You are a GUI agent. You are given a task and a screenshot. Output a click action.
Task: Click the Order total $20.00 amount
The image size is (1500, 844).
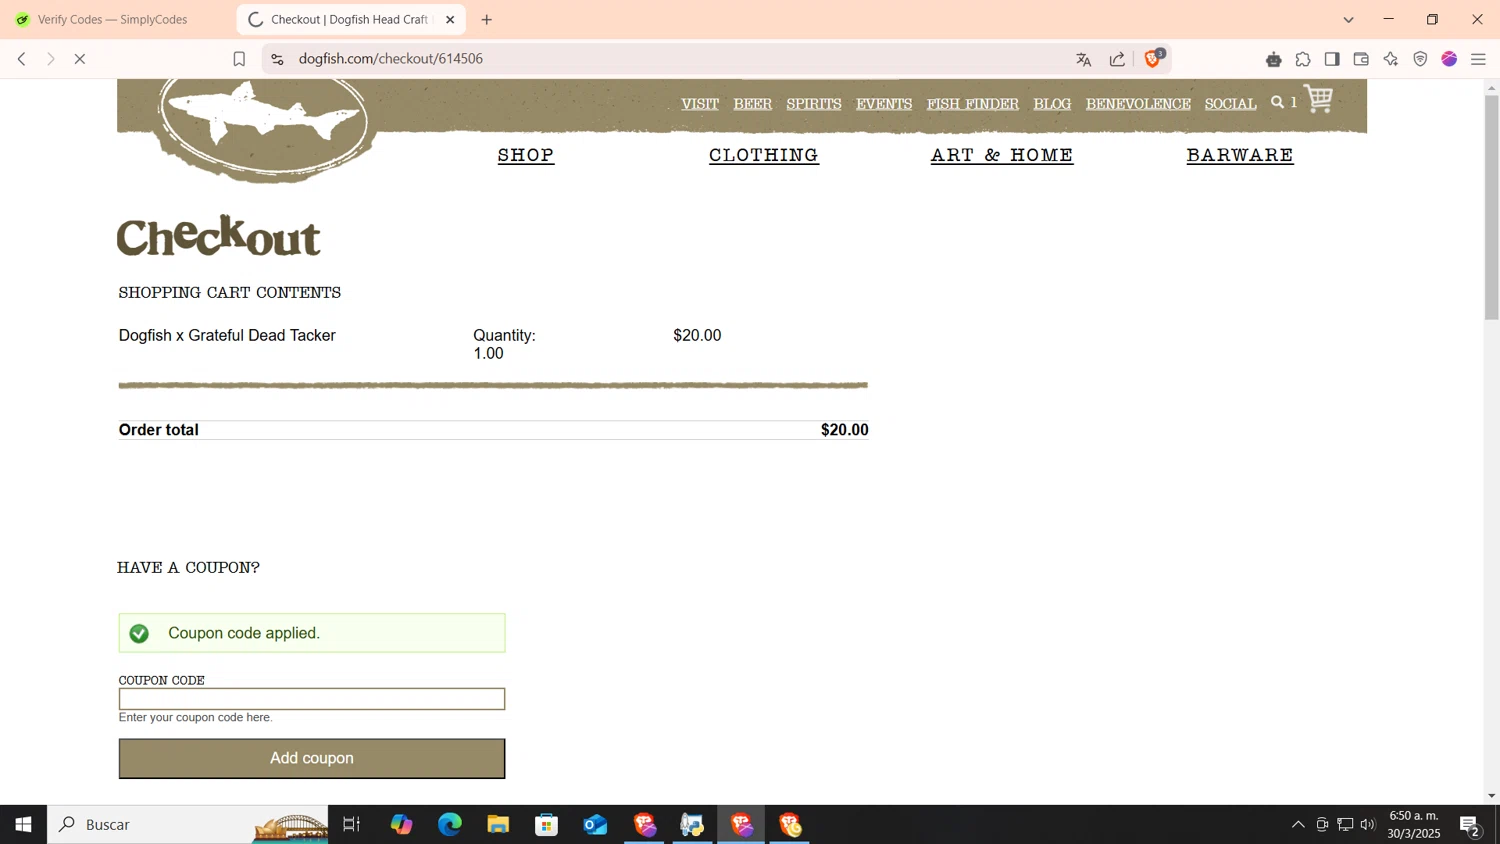[845, 430]
